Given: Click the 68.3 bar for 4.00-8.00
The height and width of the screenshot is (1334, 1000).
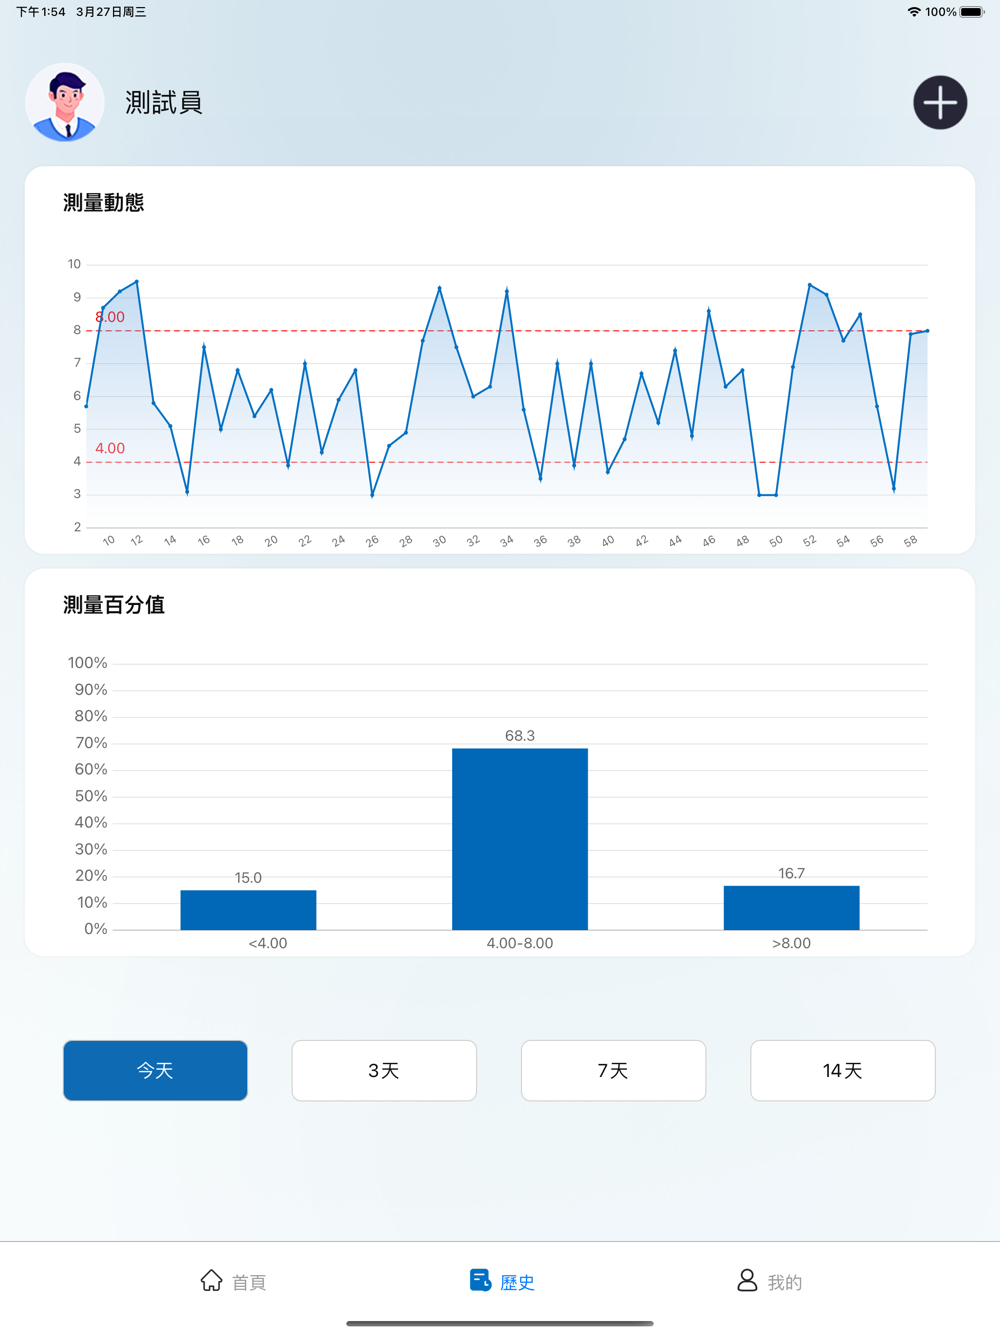Looking at the screenshot, I should [520, 839].
